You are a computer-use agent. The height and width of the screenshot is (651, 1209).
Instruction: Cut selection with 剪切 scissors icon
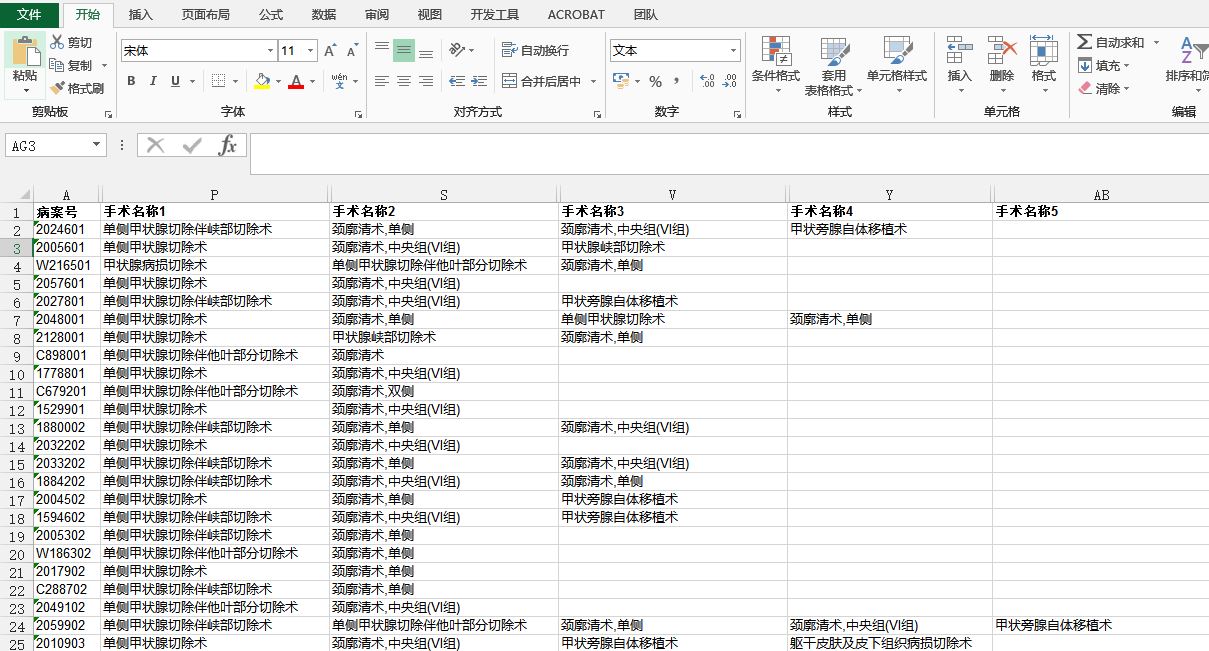click(71, 42)
